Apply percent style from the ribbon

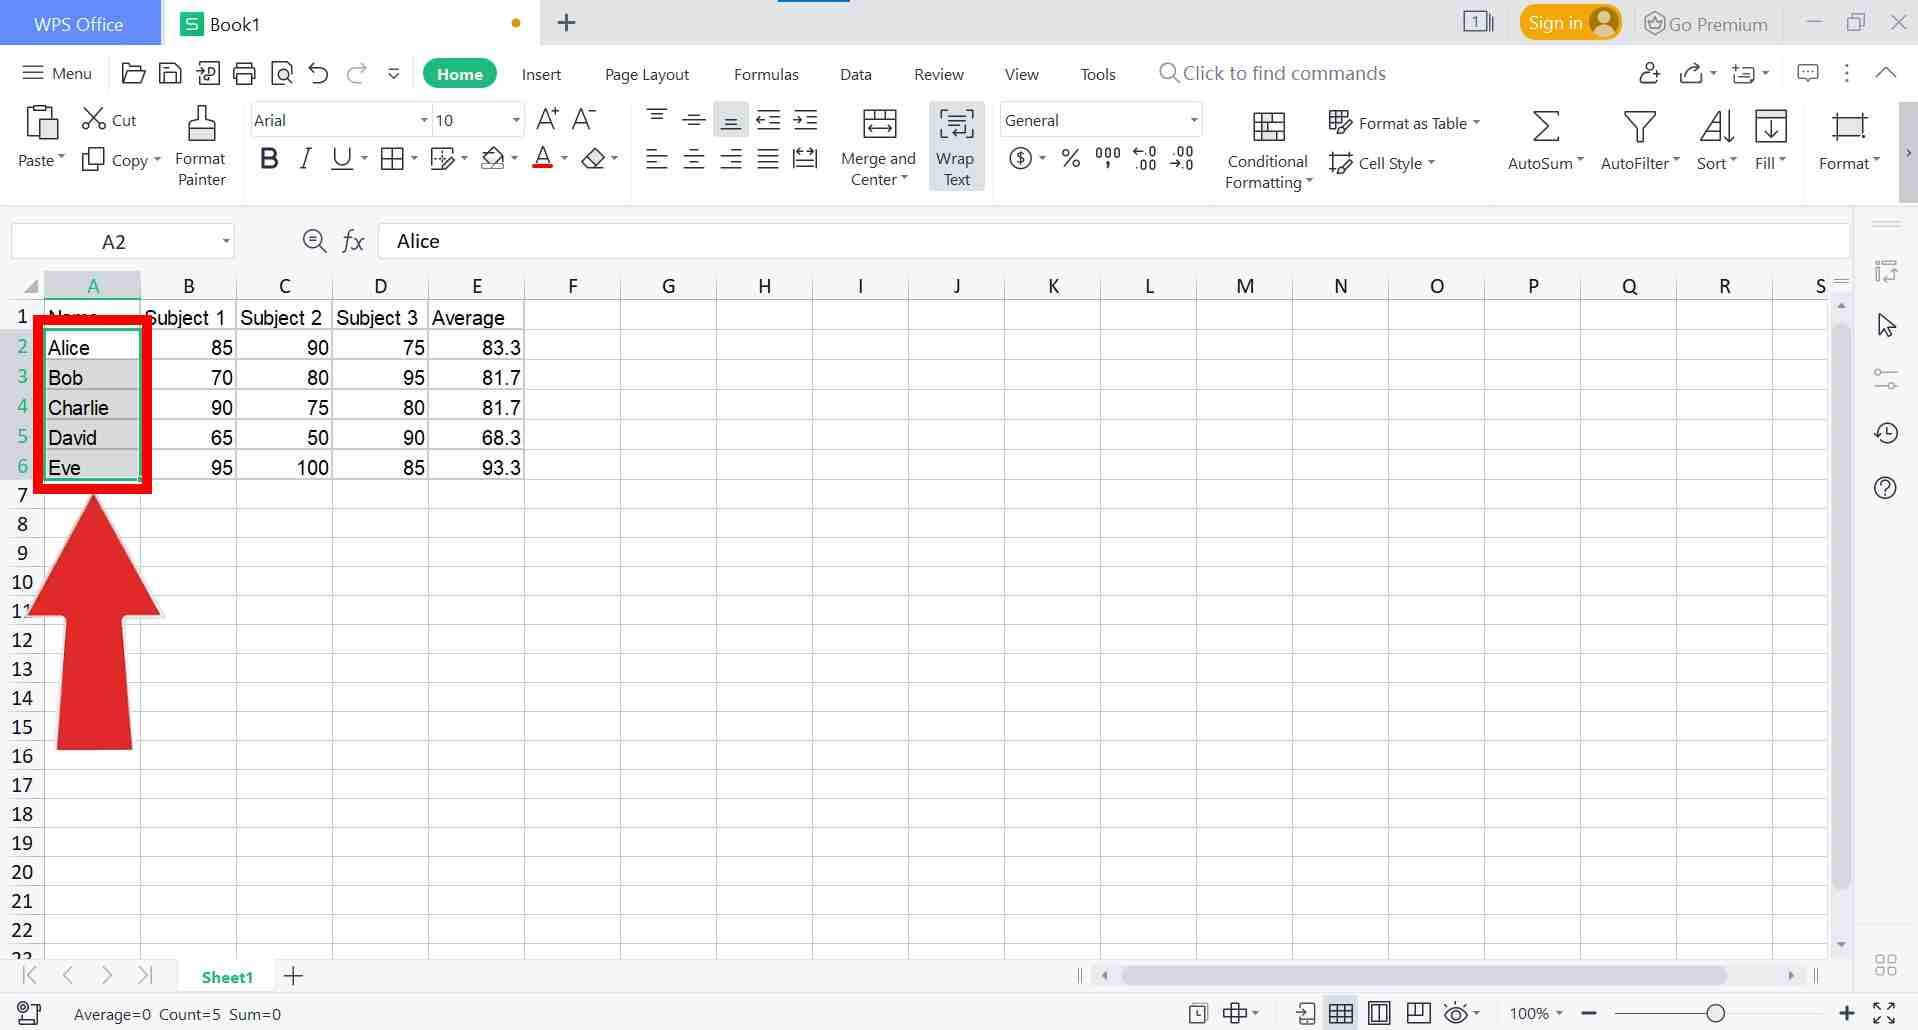tap(1070, 158)
